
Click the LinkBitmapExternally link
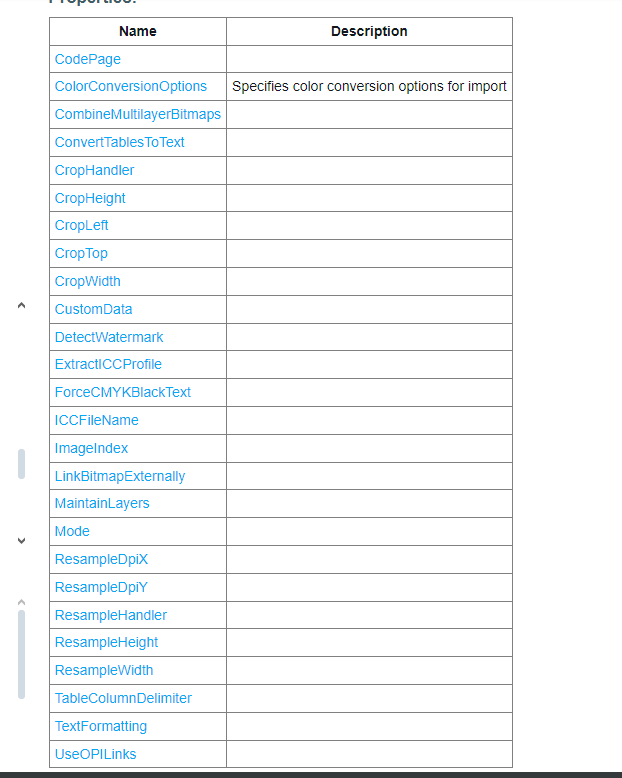point(120,476)
